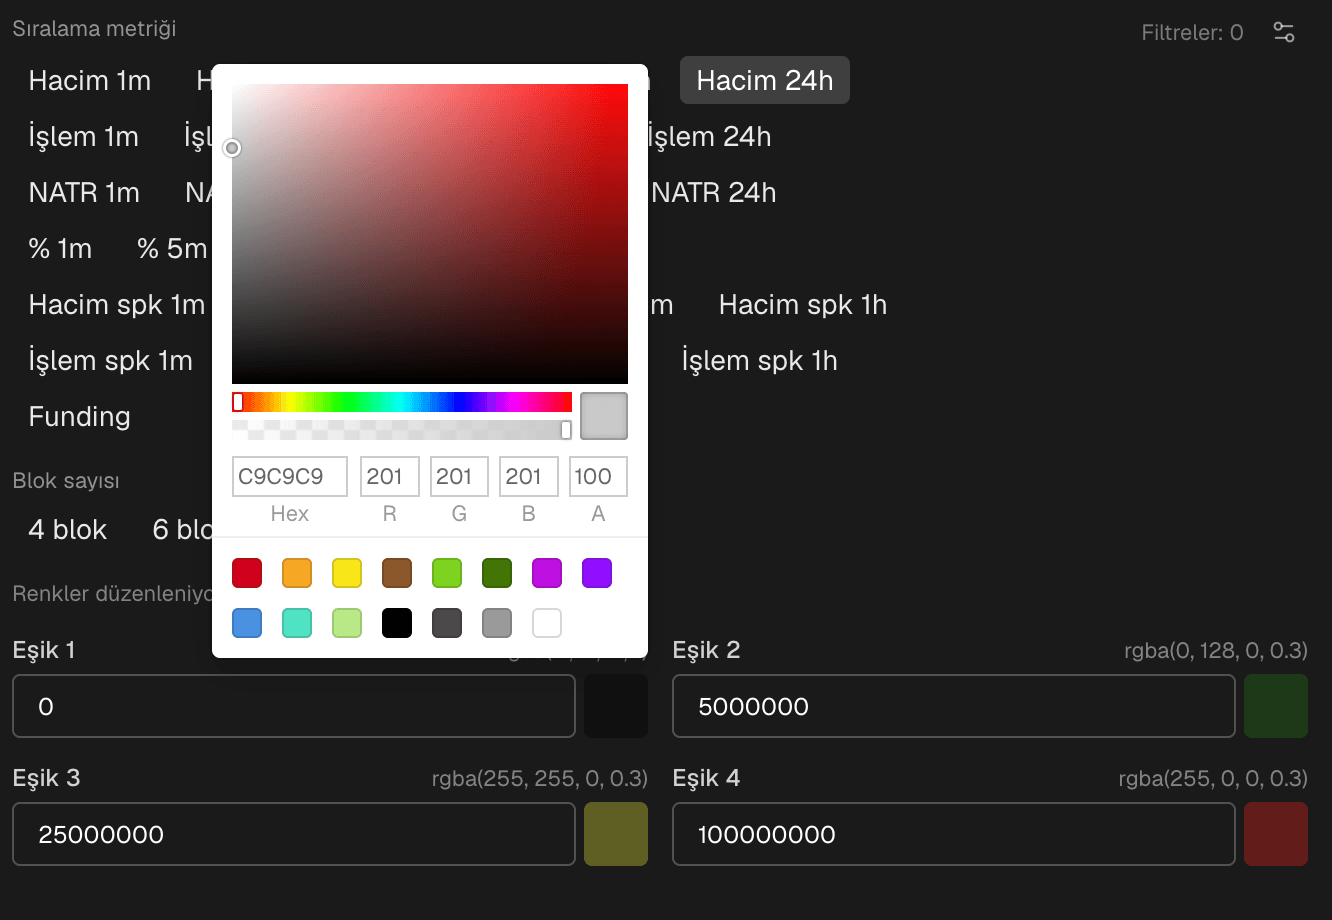Pick the black preset color swatch
1332x920 pixels.
coord(397,623)
